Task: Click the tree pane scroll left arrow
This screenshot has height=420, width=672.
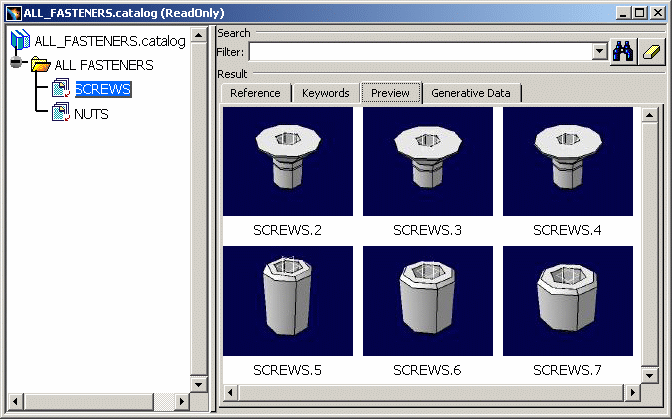Action: point(15,402)
